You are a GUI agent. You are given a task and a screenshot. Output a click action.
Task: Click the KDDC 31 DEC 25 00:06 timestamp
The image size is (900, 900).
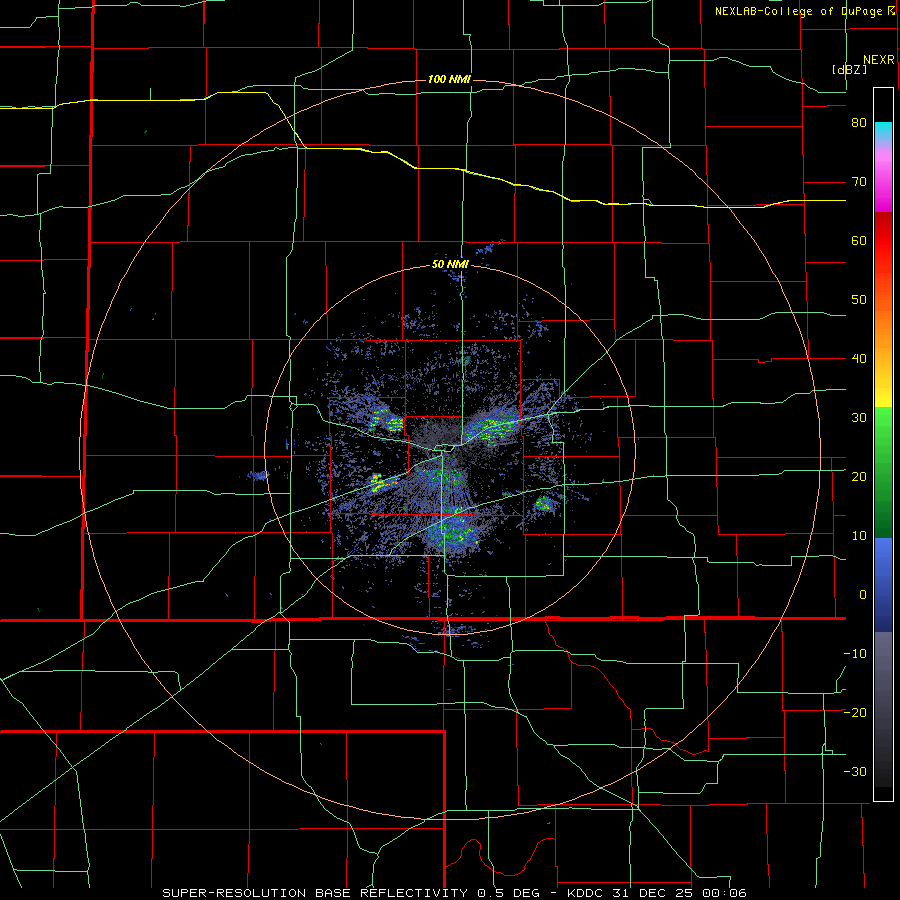point(657,893)
